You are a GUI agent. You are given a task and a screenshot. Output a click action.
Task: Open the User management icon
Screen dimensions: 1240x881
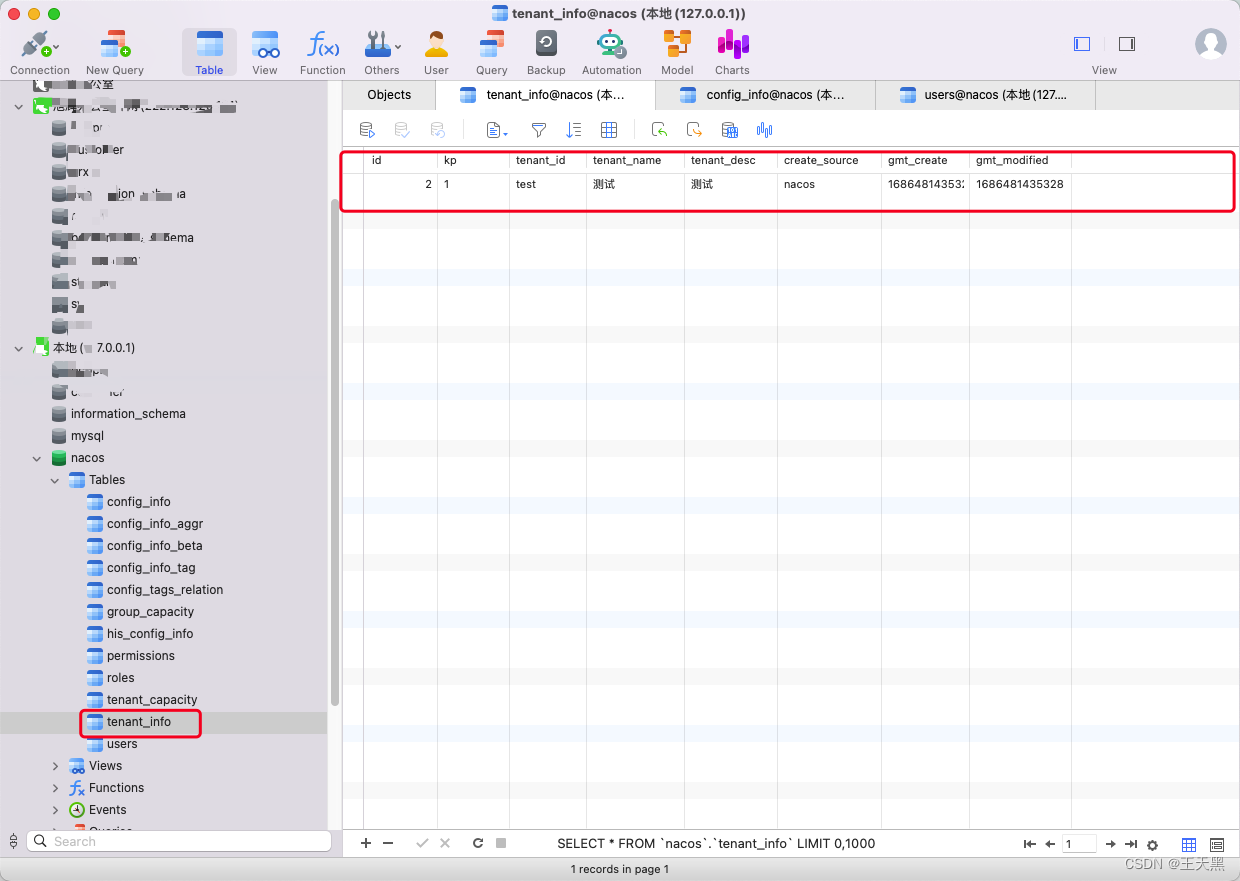(x=436, y=52)
